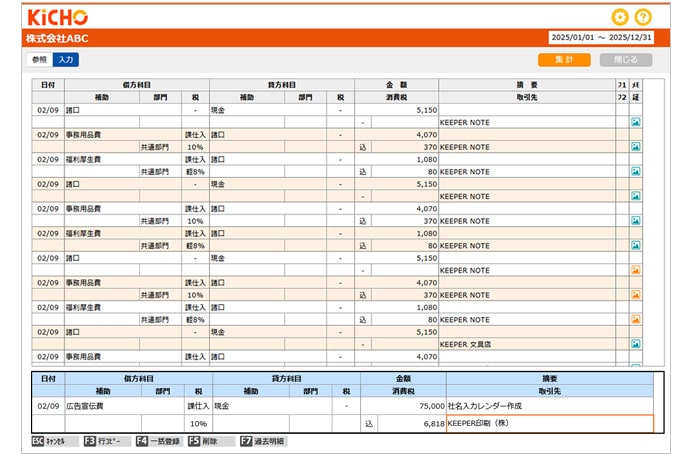Open the settings gear icon

(x=620, y=17)
